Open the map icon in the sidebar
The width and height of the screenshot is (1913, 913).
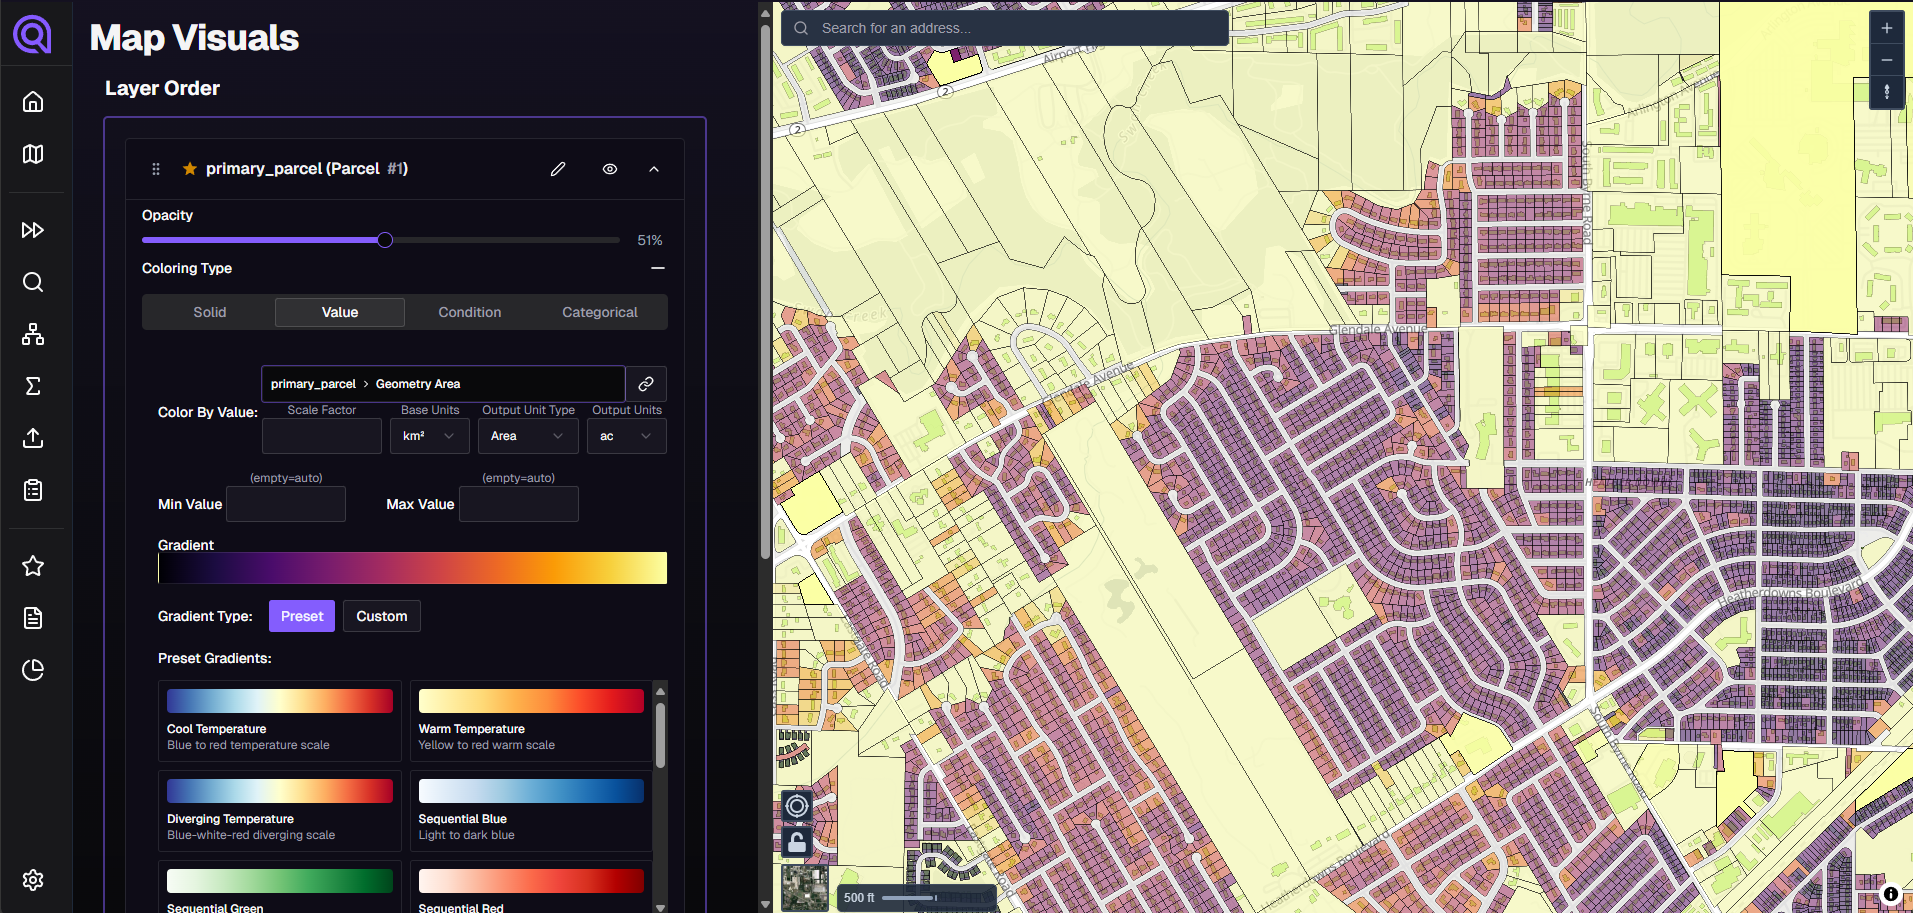(33, 154)
